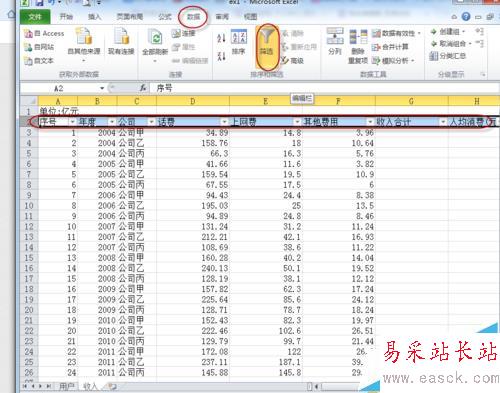
Task: Open the 其他费用 column filter dropdown
Action: (370, 122)
